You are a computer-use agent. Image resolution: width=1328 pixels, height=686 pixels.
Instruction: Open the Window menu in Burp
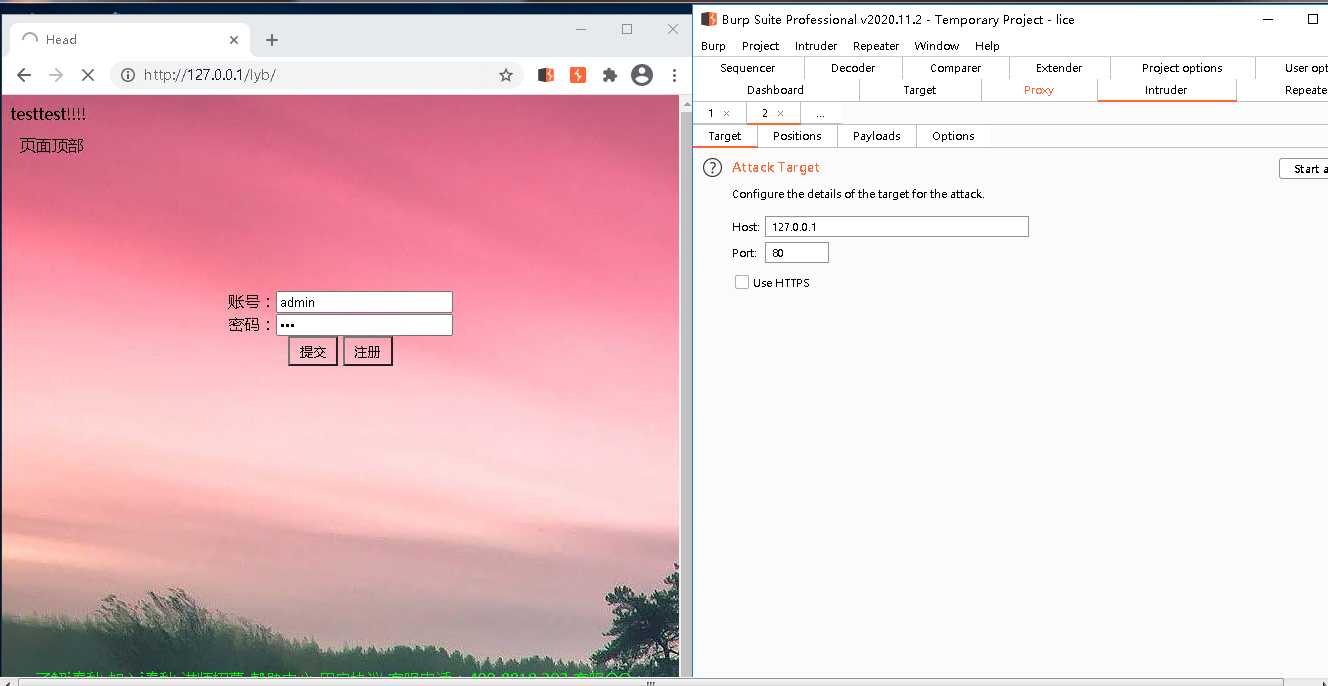pos(937,46)
